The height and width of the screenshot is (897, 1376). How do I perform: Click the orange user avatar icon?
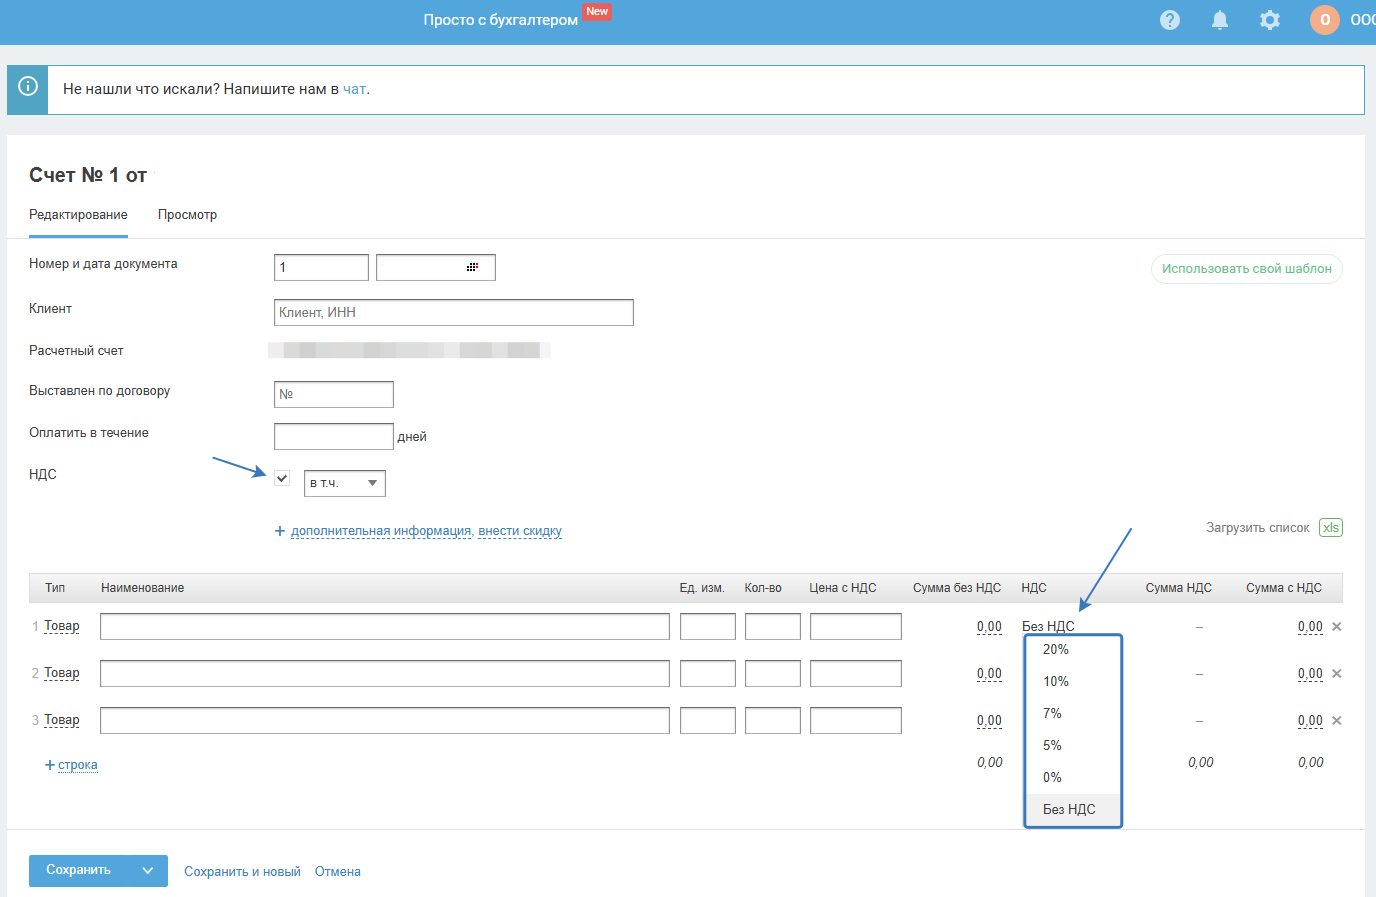pyautogui.click(x=1324, y=20)
